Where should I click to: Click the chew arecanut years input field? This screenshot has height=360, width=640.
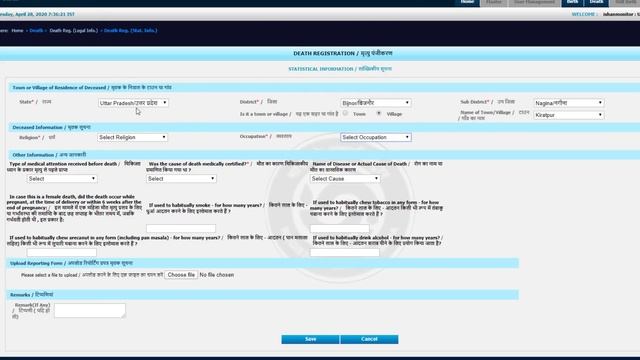tap(62, 253)
